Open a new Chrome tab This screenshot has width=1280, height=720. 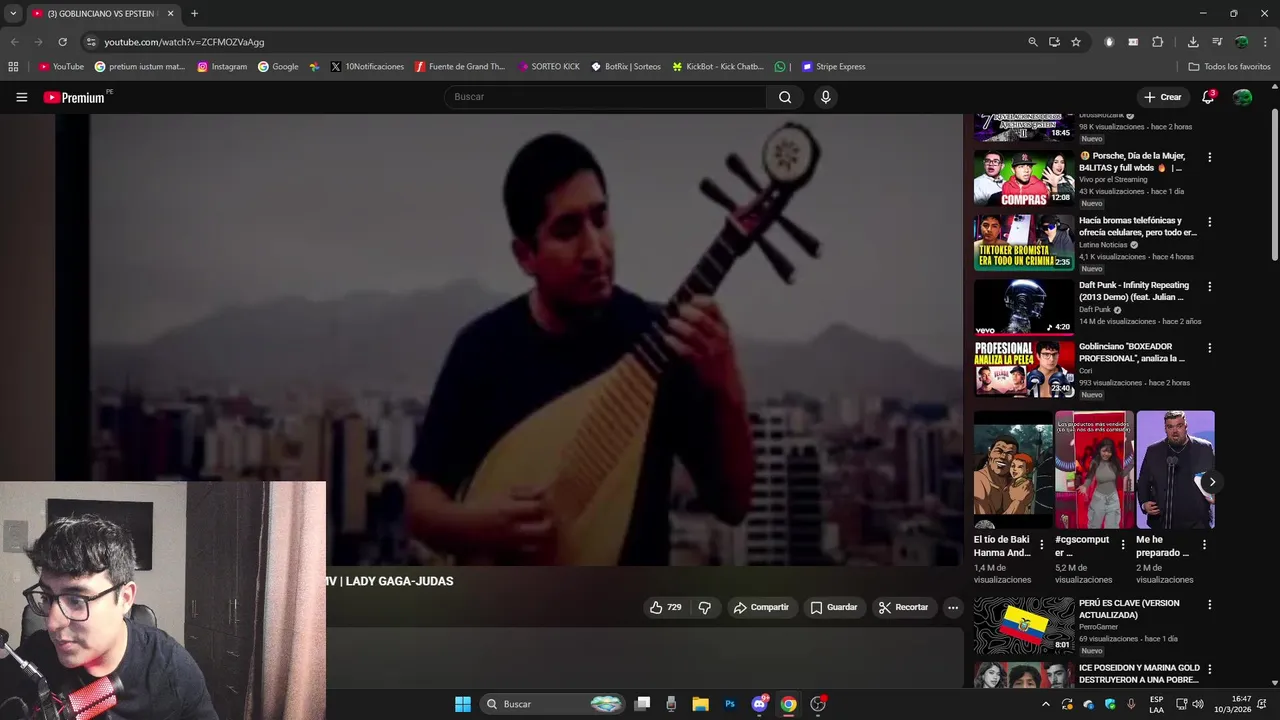[194, 13]
